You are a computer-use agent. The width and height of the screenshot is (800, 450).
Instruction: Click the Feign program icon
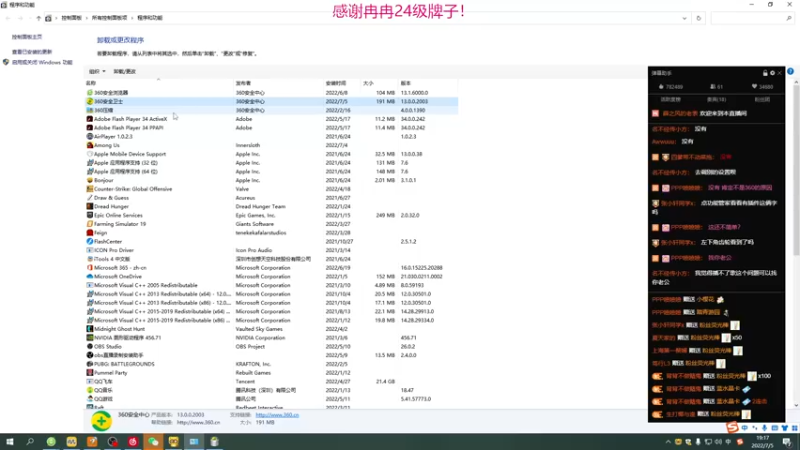coord(90,233)
